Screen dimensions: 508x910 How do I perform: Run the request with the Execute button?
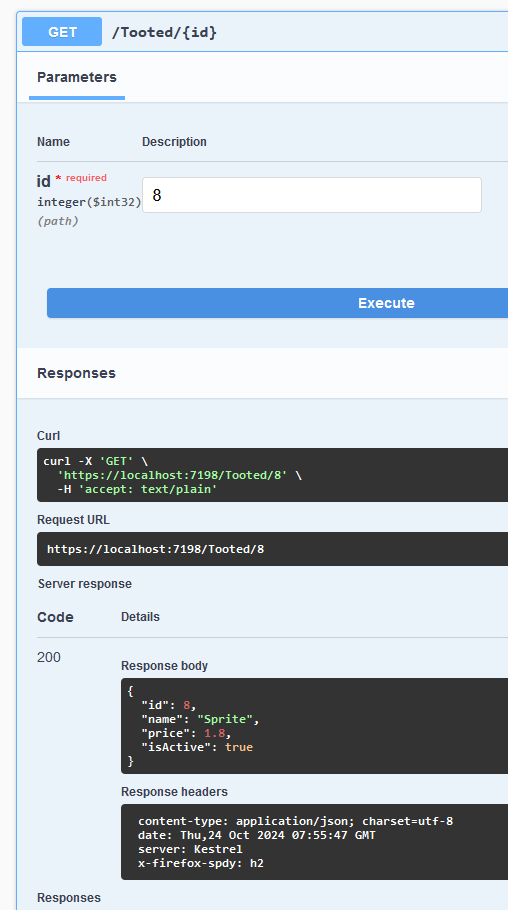point(278,303)
